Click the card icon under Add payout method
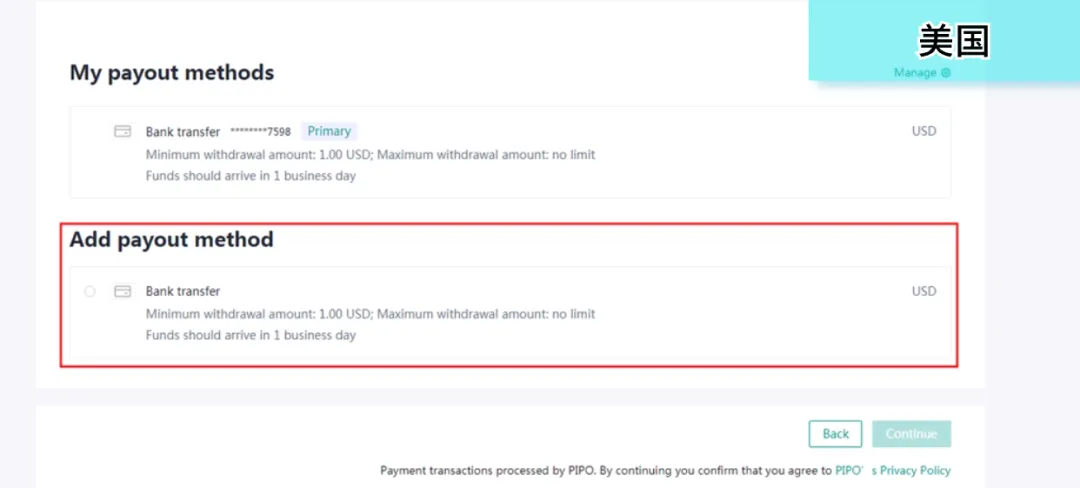The height and width of the screenshot is (488, 1080). [123, 291]
